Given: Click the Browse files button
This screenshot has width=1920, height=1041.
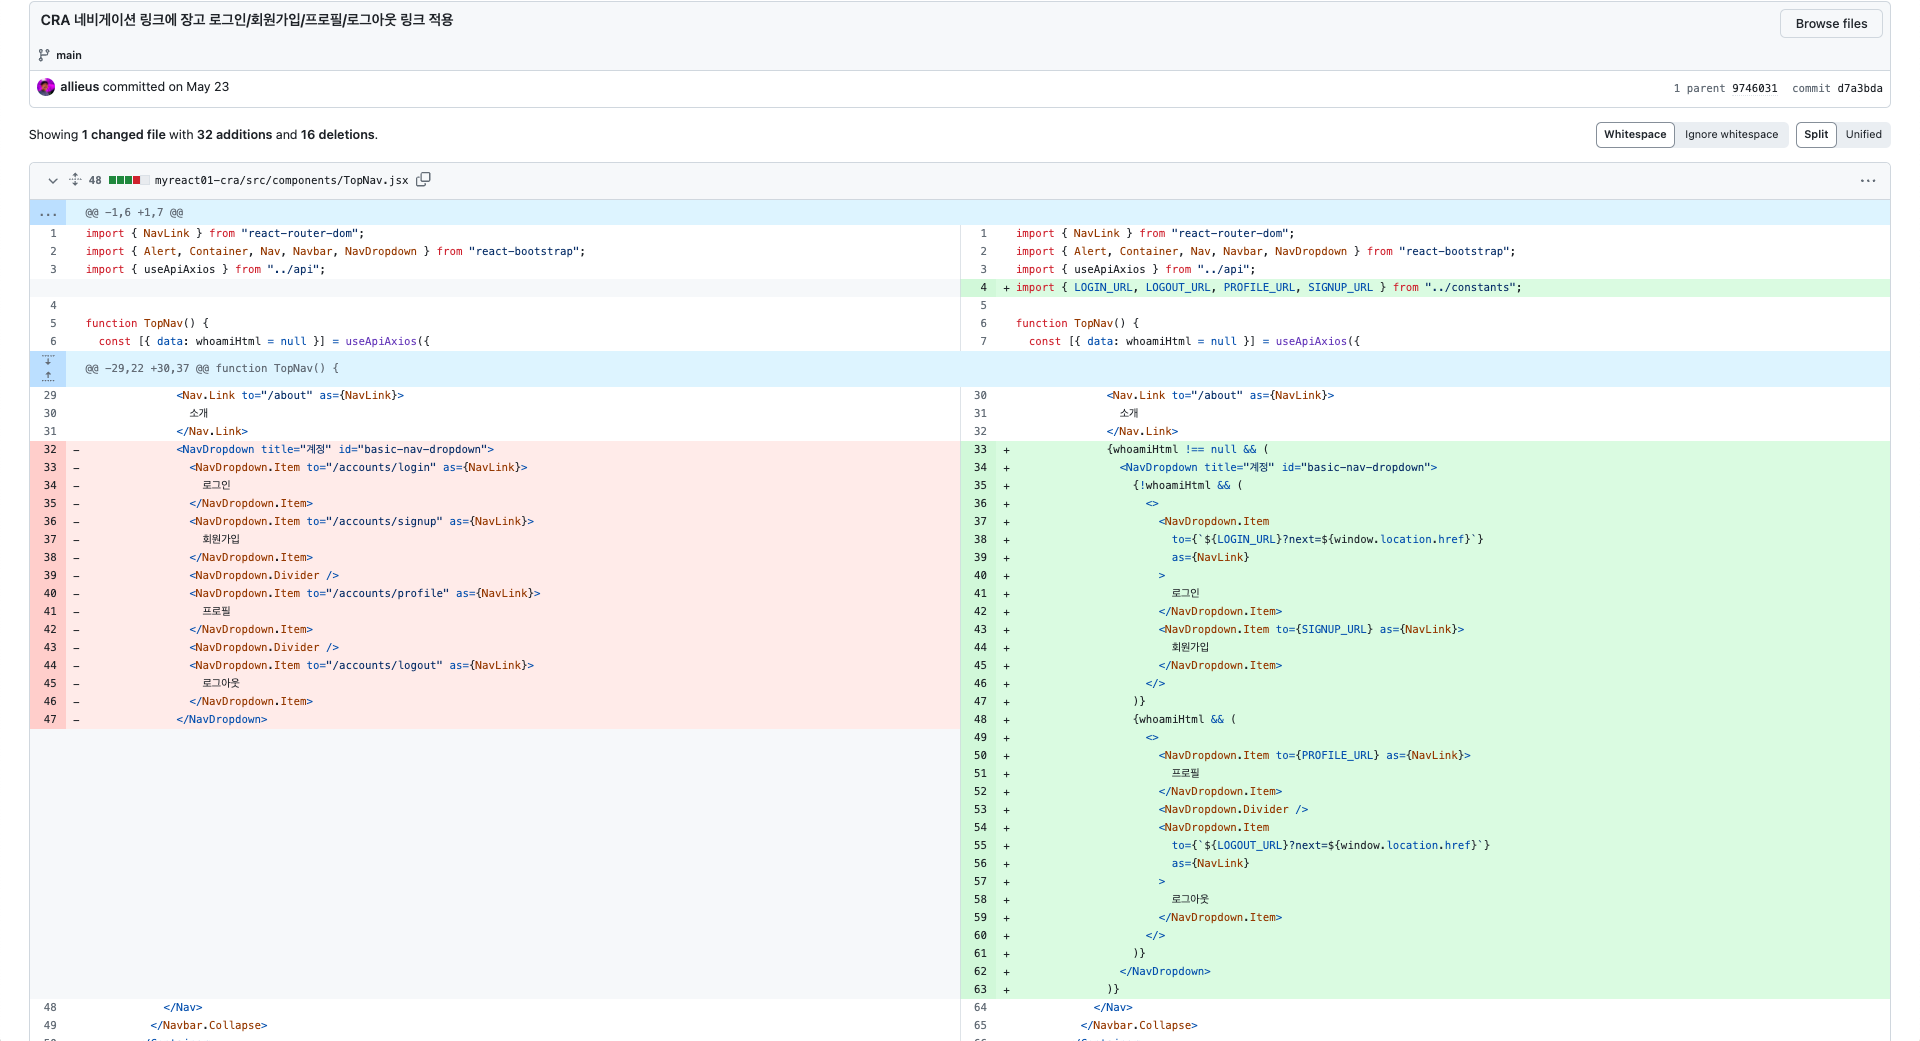Looking at the screenshot, I should (x=1830, y=24).
